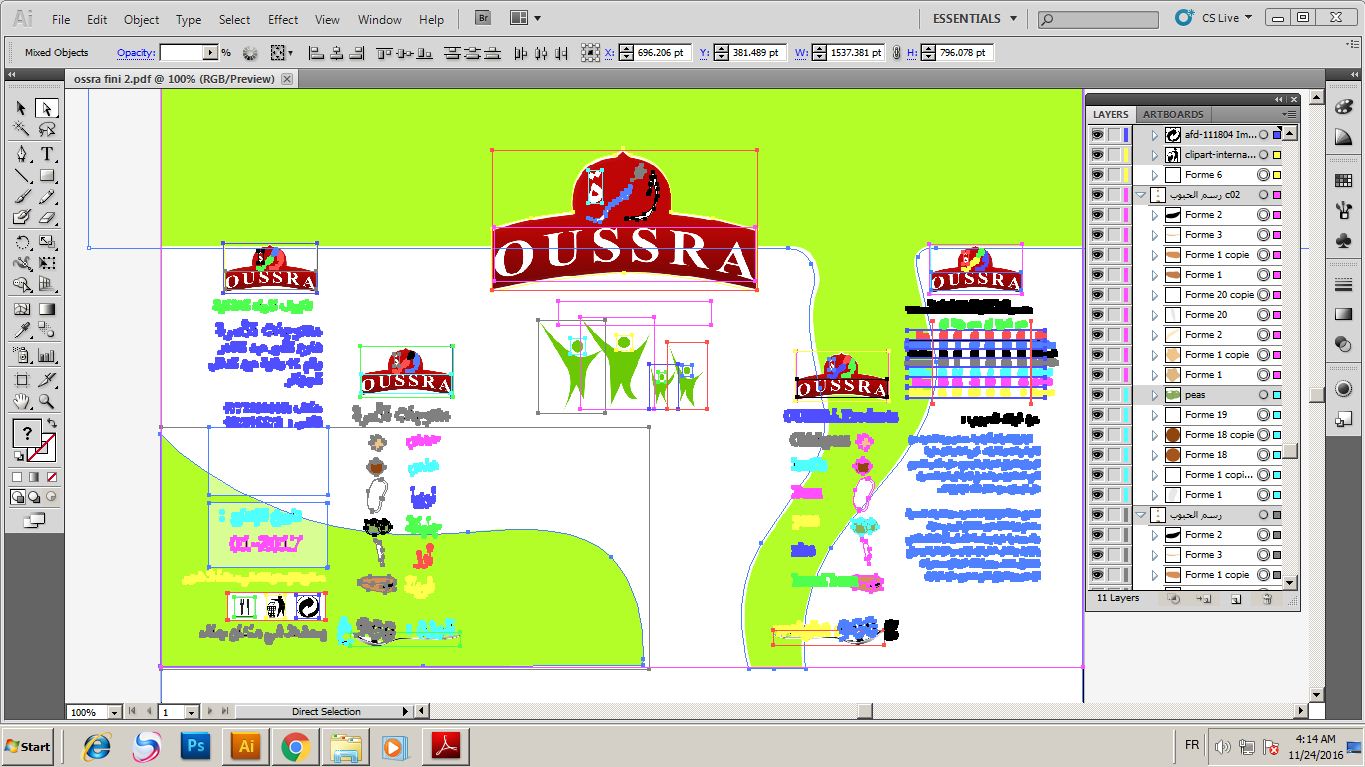Image resolution: width=1365 pixels, height=767 pixels.
Task: Click the X coordinate input field
Action: pyautogui.click(x=664, y=53)
